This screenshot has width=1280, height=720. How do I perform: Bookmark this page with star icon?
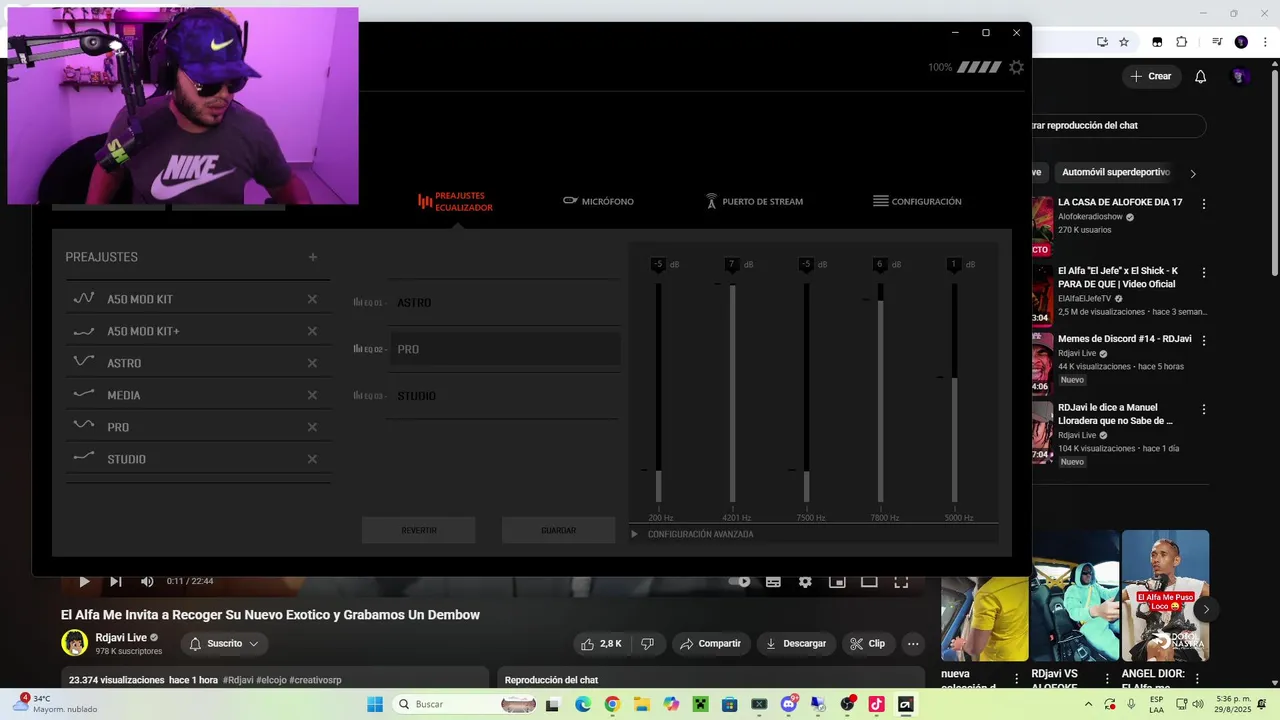(1124, 42)
